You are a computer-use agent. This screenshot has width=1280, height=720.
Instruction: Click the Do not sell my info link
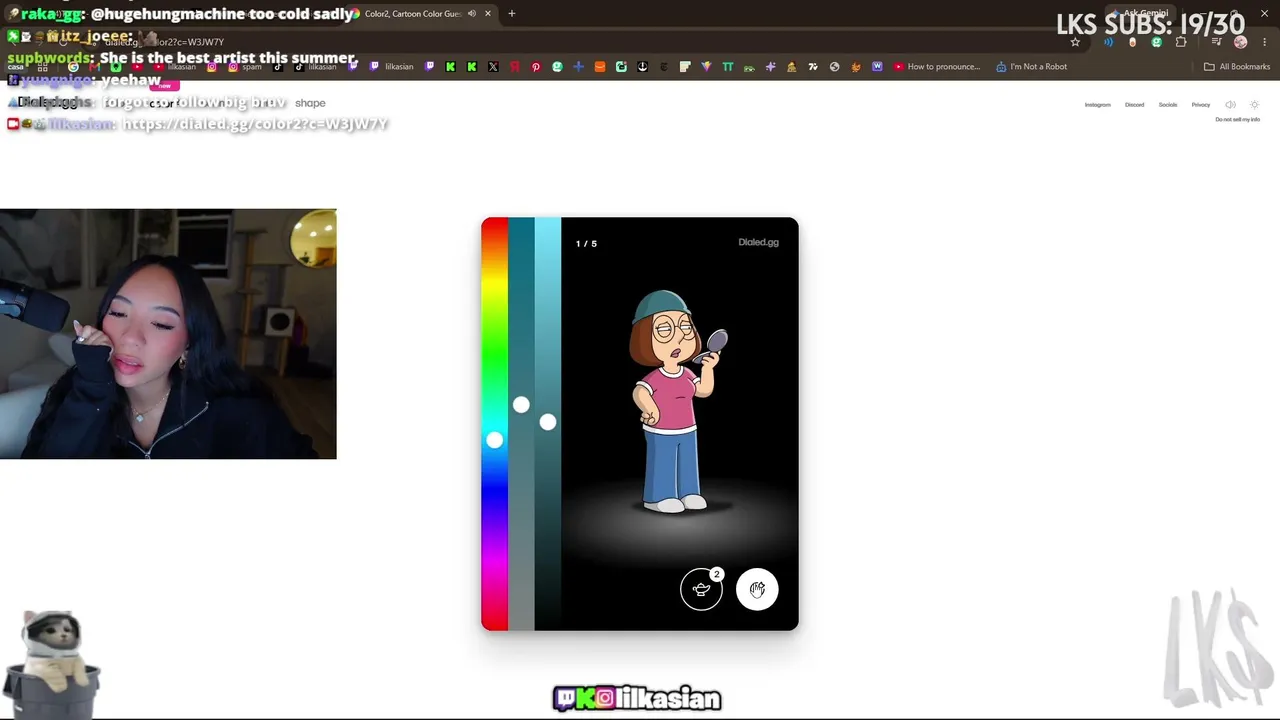(1237, 120)
